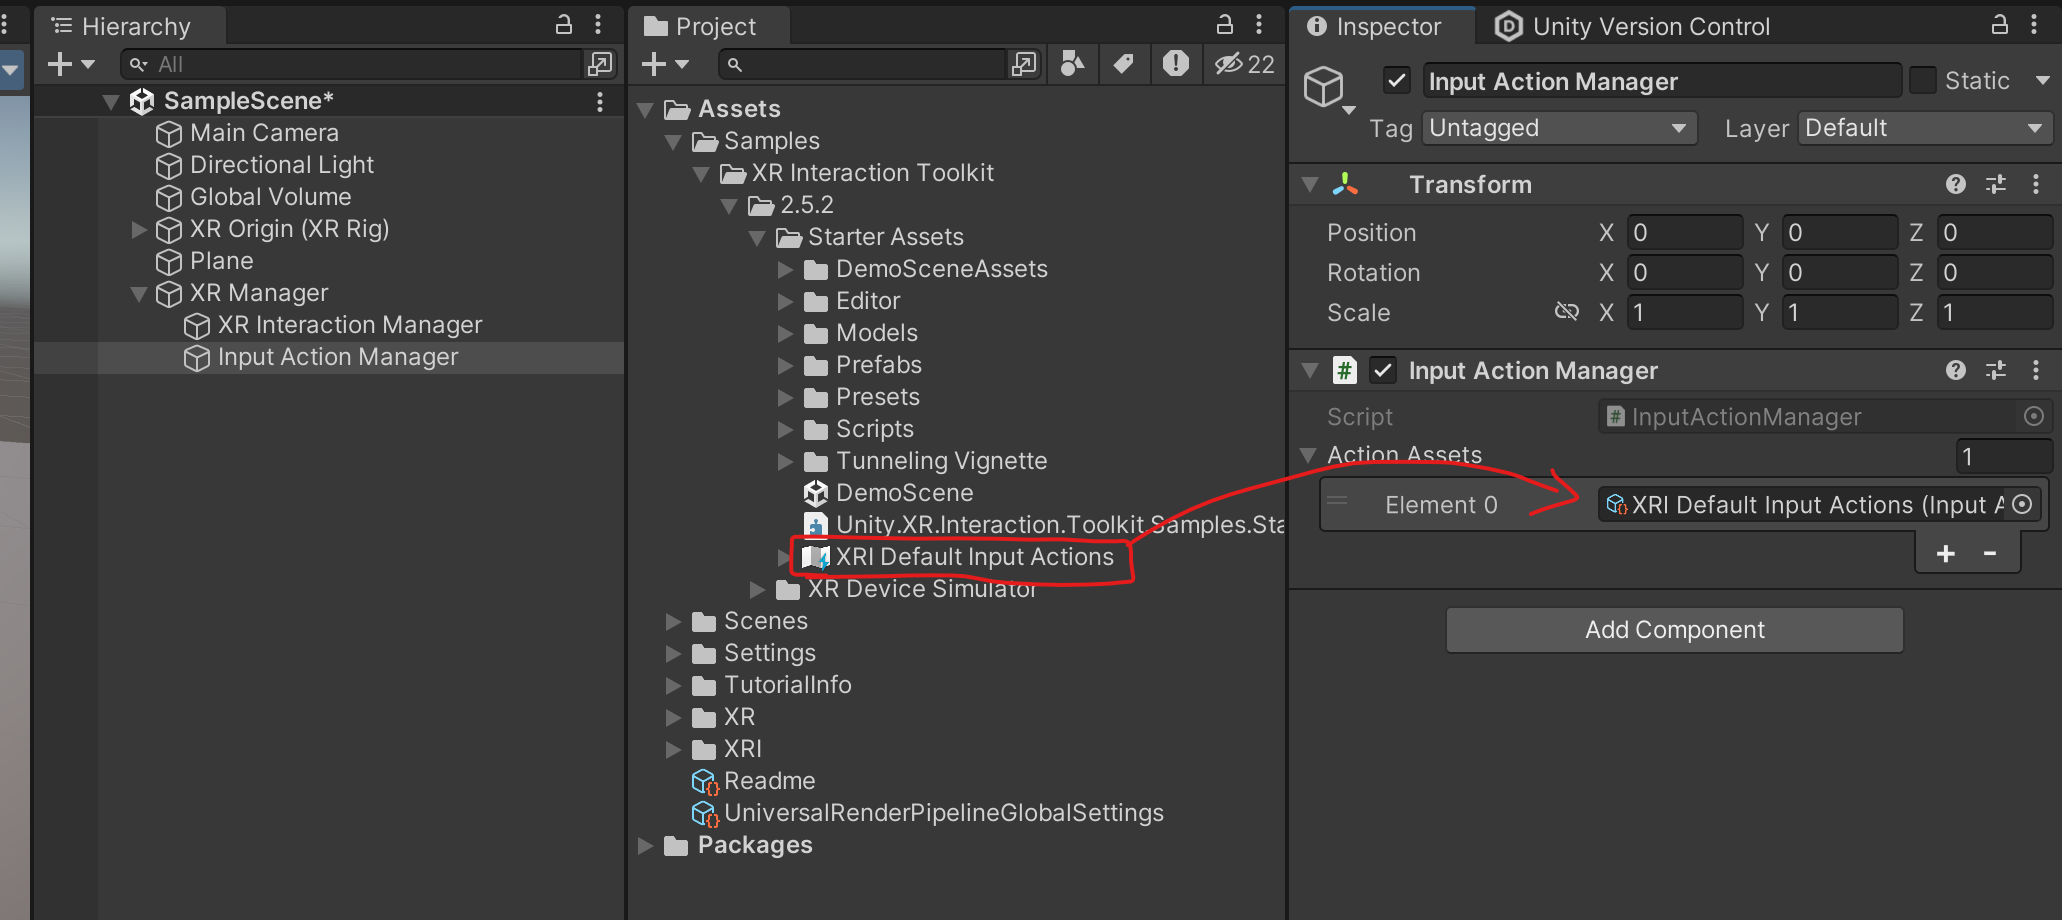Select the Editor folder

click(852, 301)
